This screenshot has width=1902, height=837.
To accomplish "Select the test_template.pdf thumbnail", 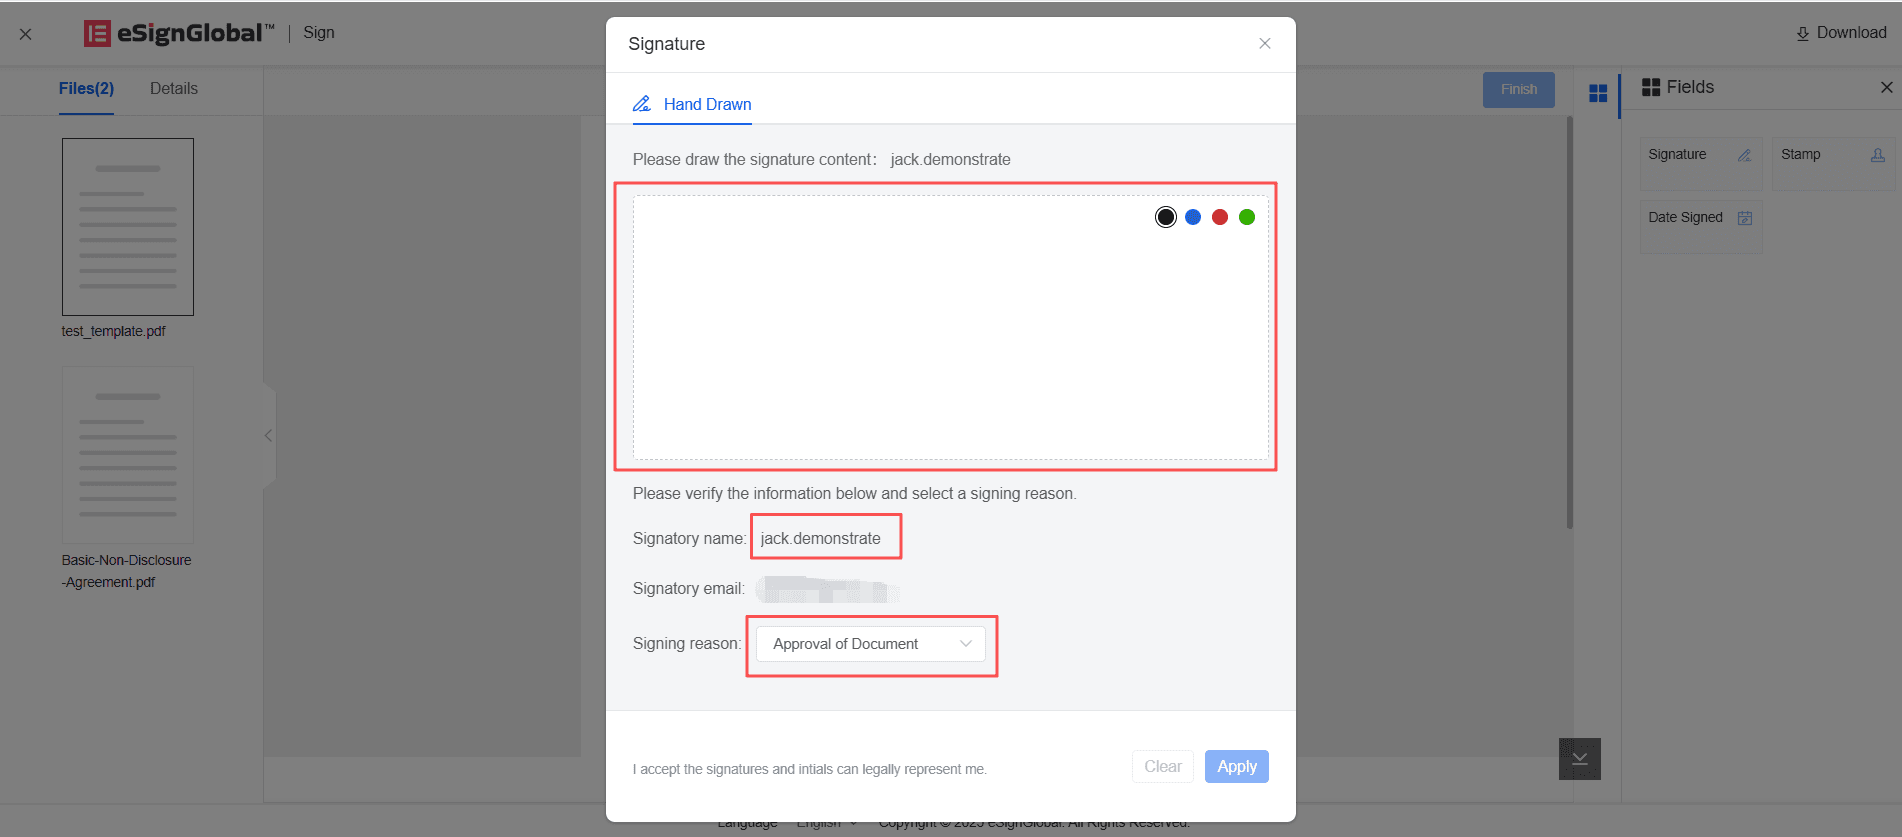I will pyautogui.click(x=128, y=227).
